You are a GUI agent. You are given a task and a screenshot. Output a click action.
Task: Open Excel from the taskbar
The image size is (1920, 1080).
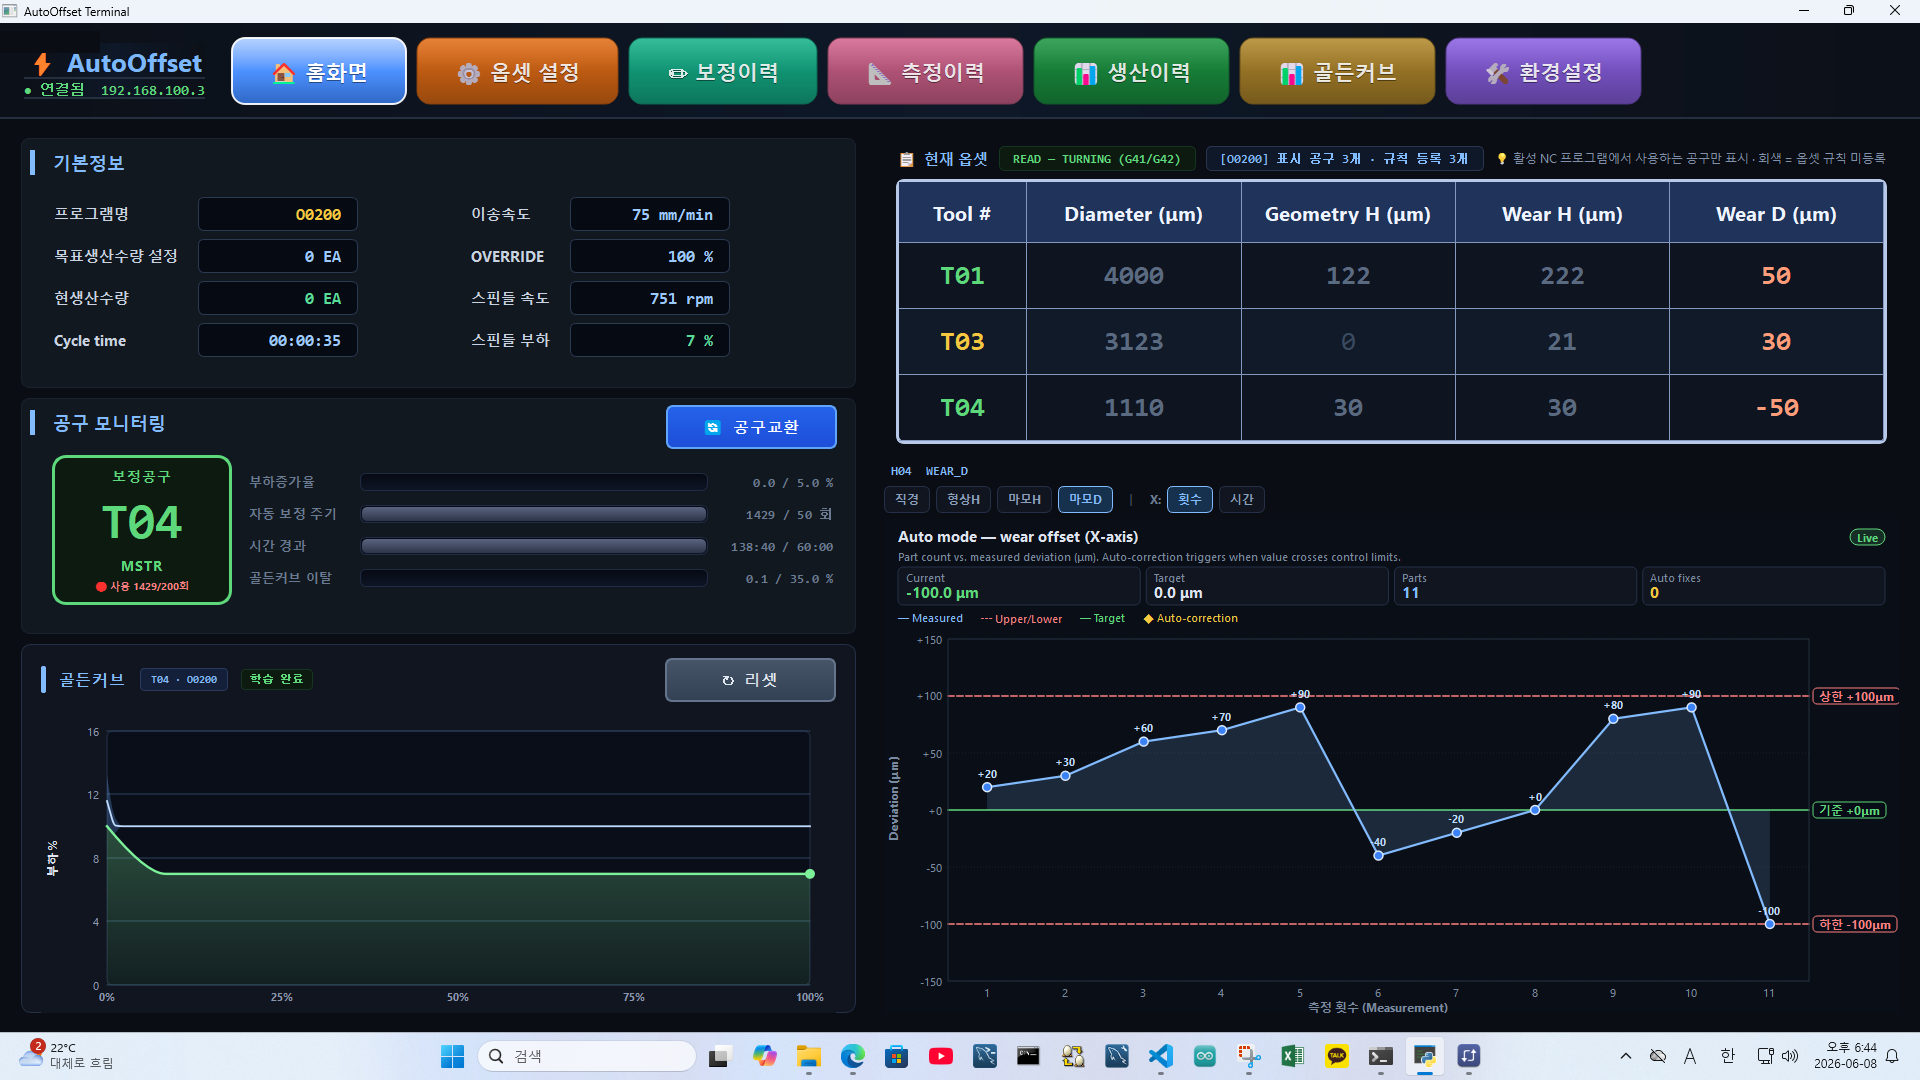1292,1056
